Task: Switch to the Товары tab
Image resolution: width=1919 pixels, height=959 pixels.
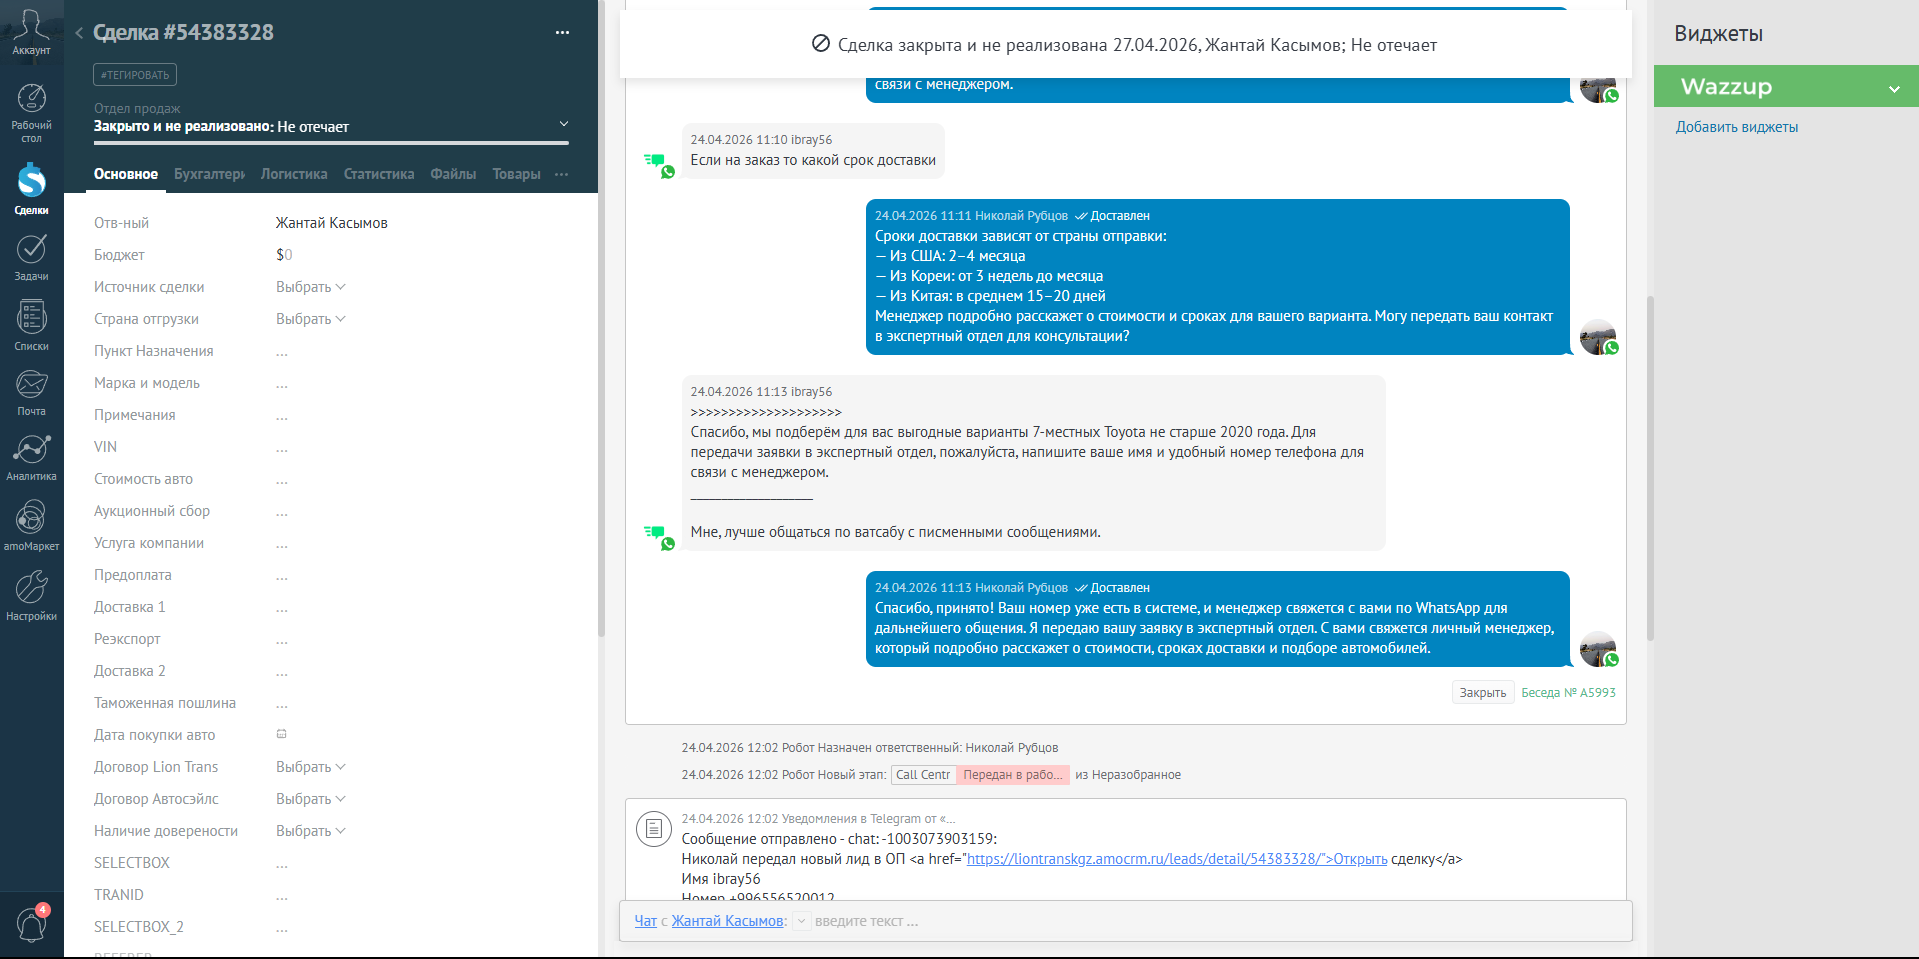Action: [516, 174]
